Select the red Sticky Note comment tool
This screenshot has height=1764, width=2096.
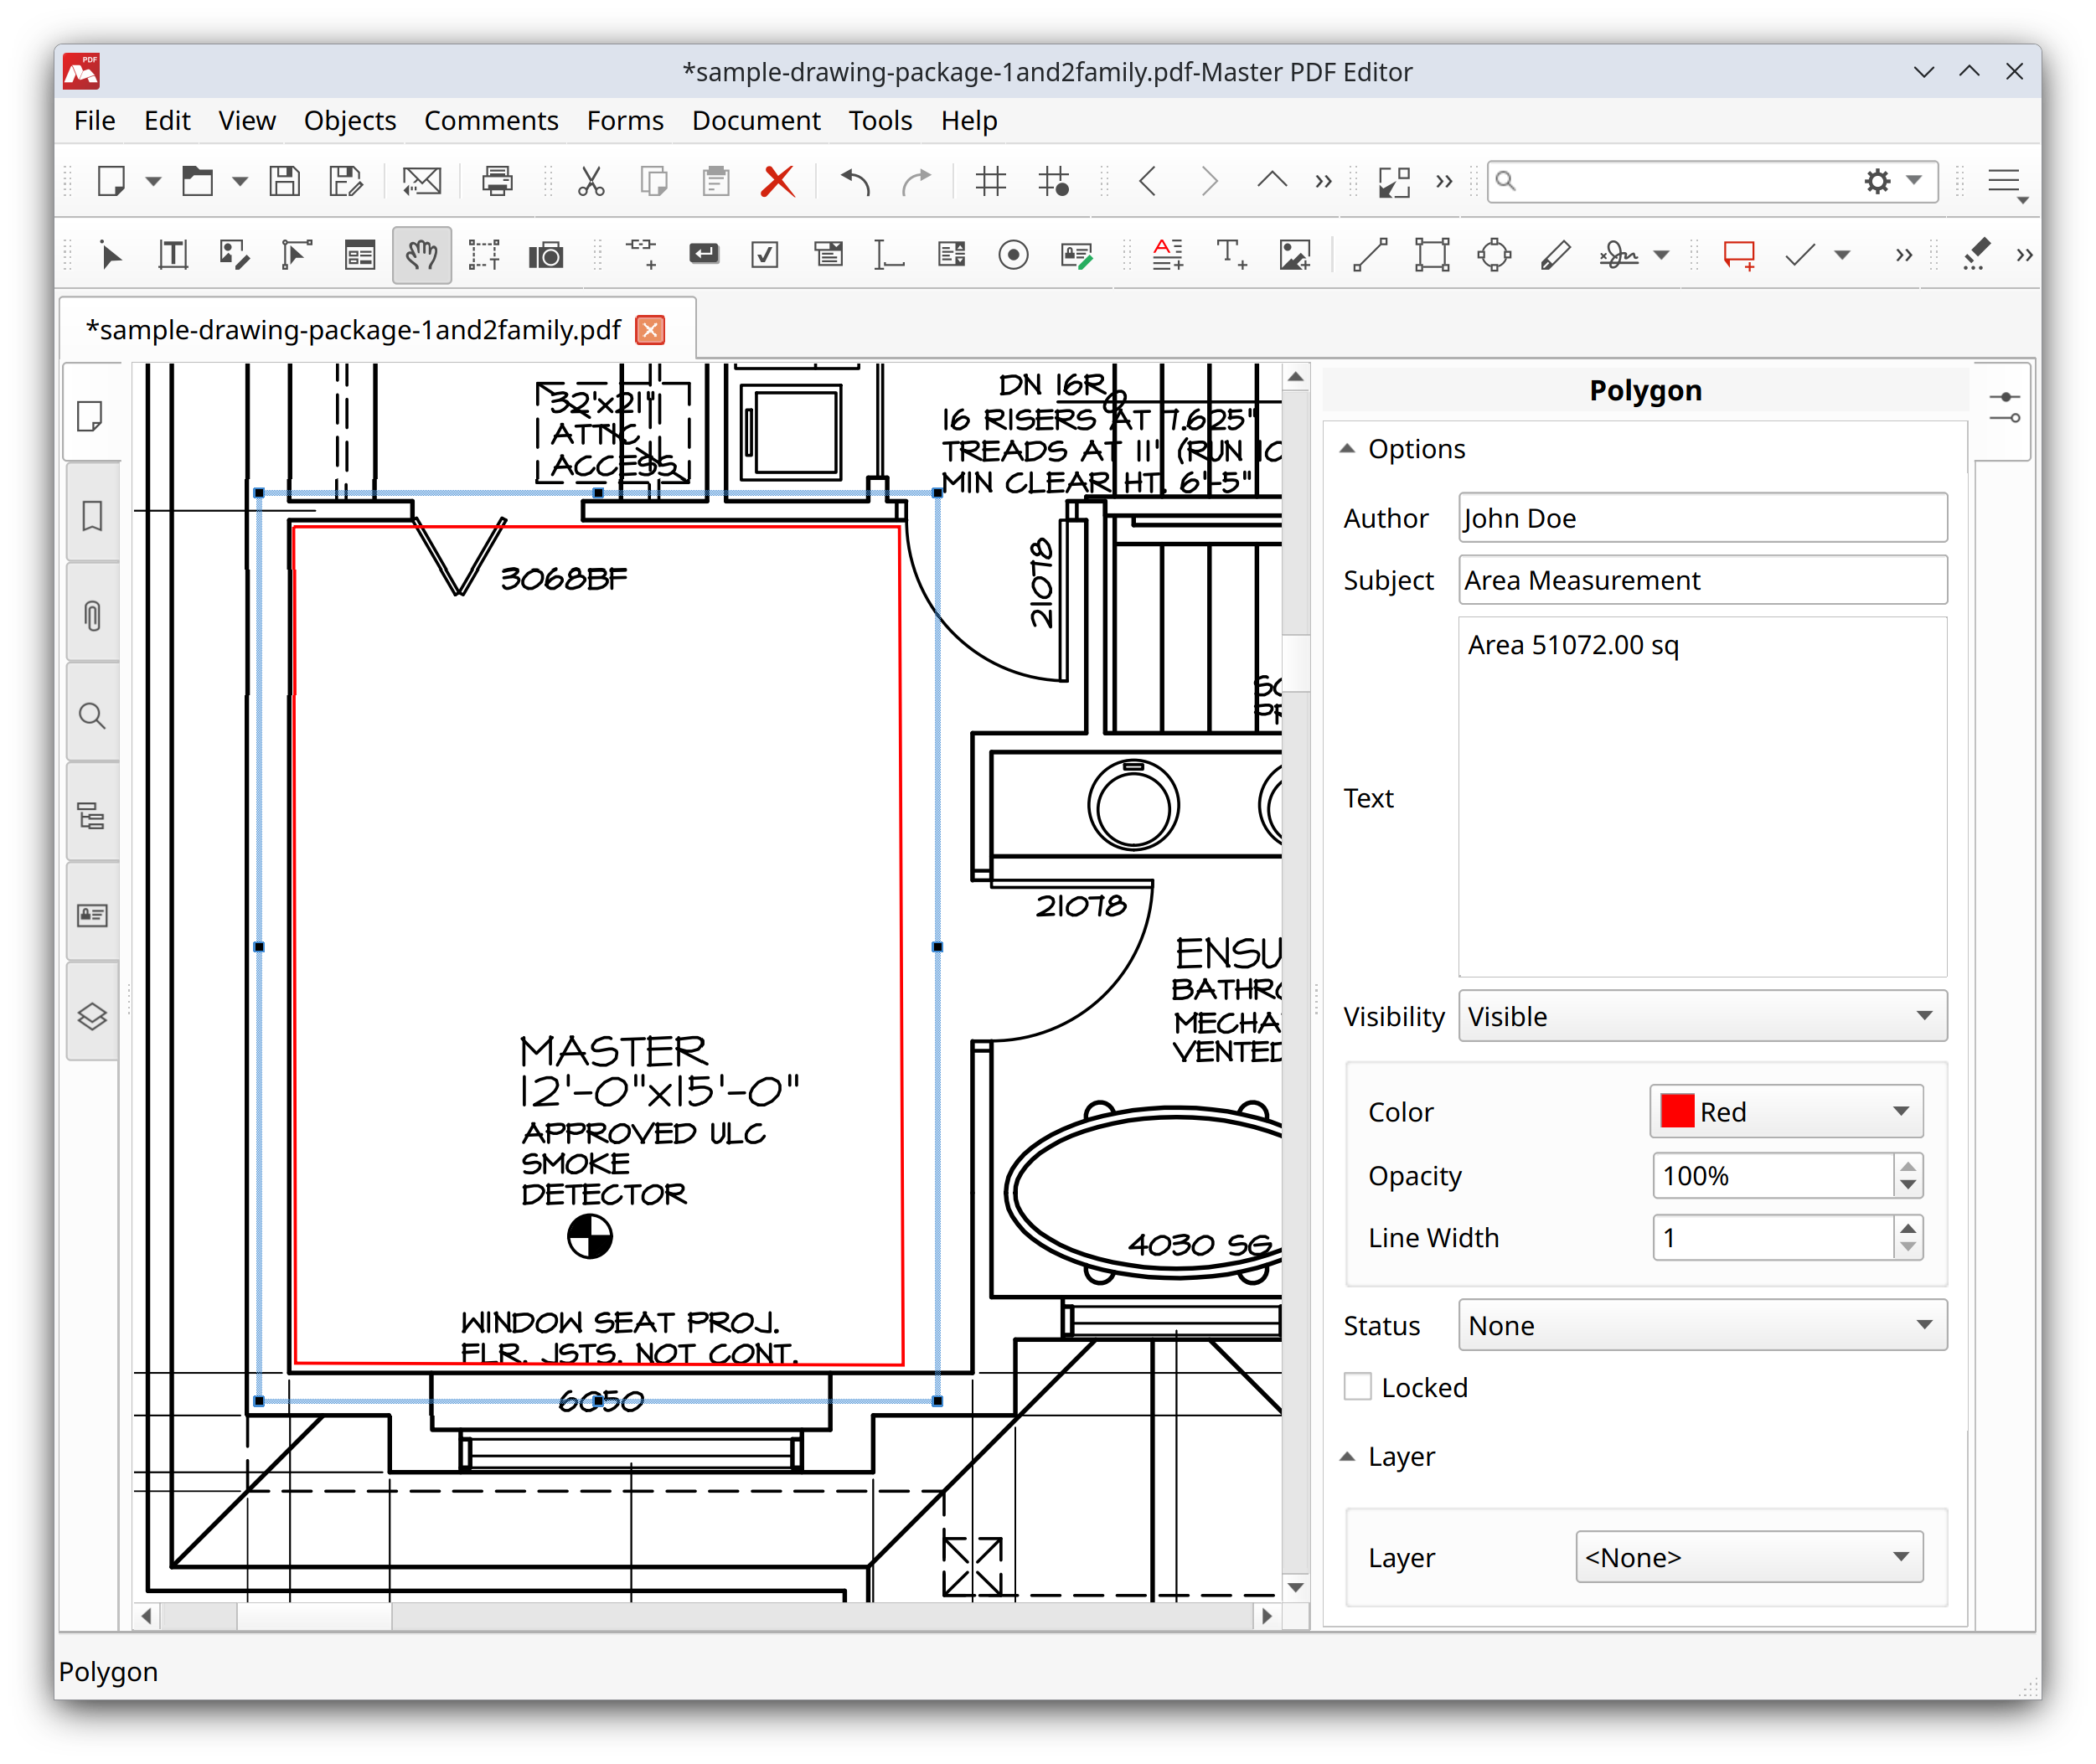(1739, 254)
